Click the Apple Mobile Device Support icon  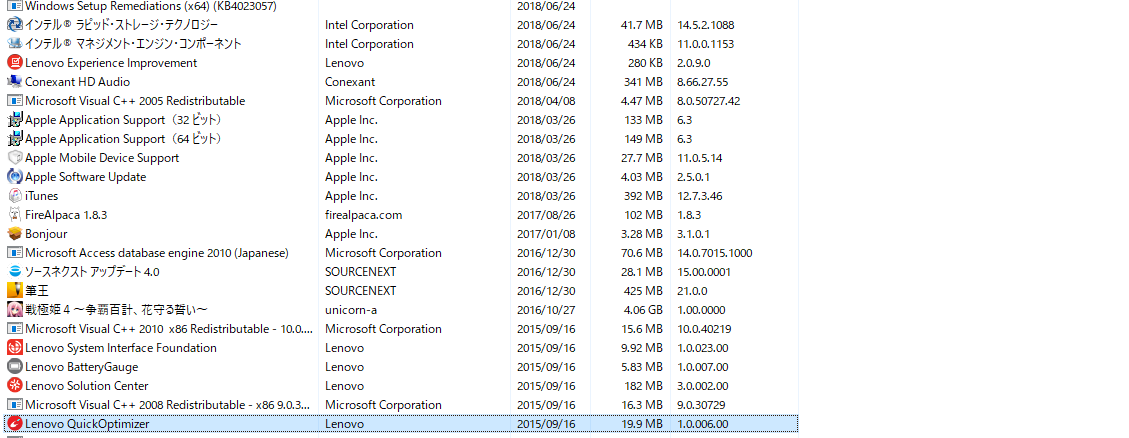click(x=14, y=158)
